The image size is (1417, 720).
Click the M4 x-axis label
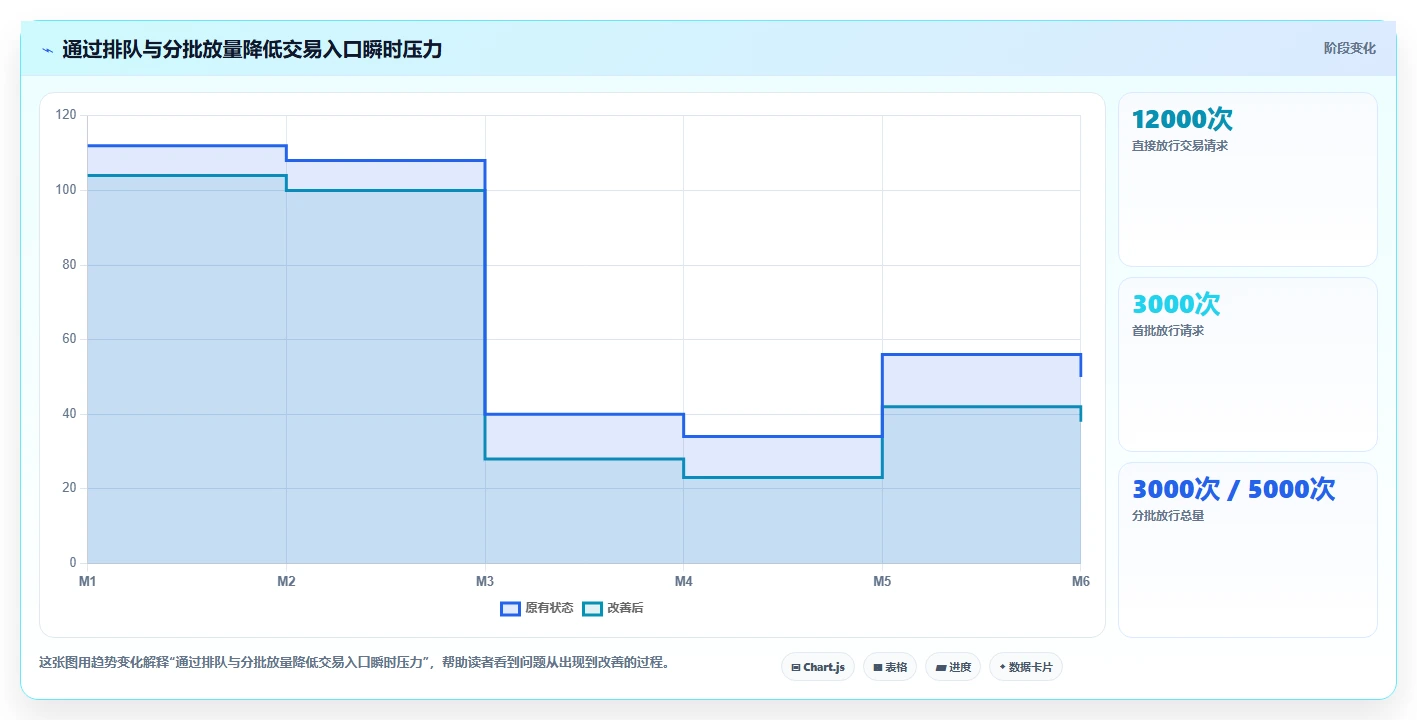(683, 581)
